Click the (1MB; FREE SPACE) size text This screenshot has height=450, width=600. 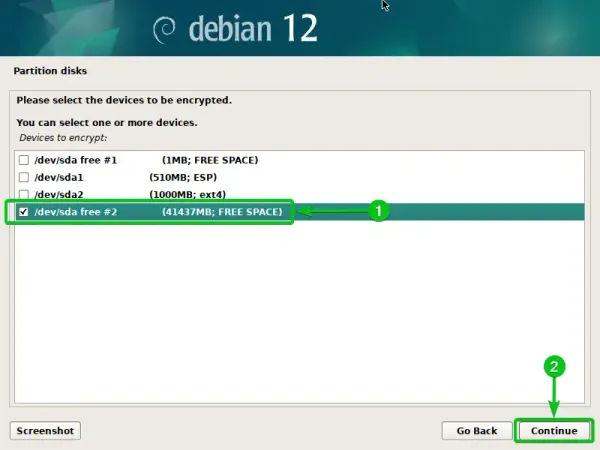210,160
